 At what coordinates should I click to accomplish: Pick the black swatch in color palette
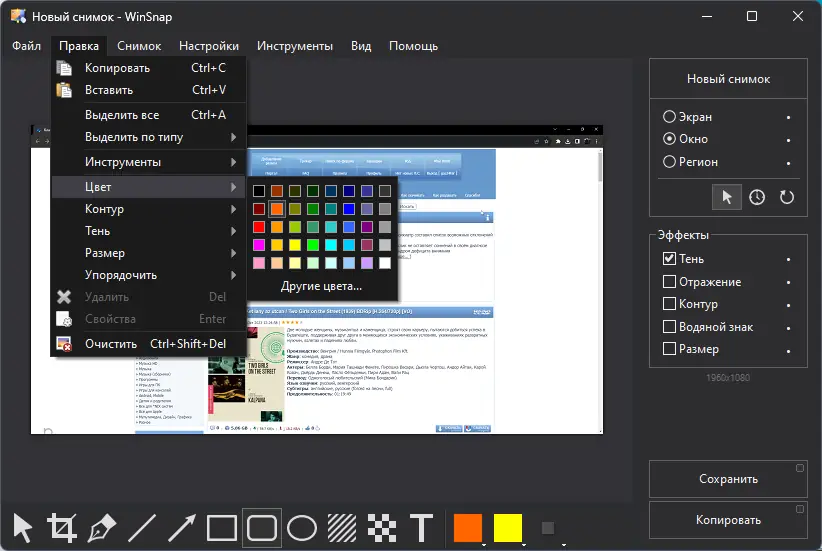pos(259,191)
